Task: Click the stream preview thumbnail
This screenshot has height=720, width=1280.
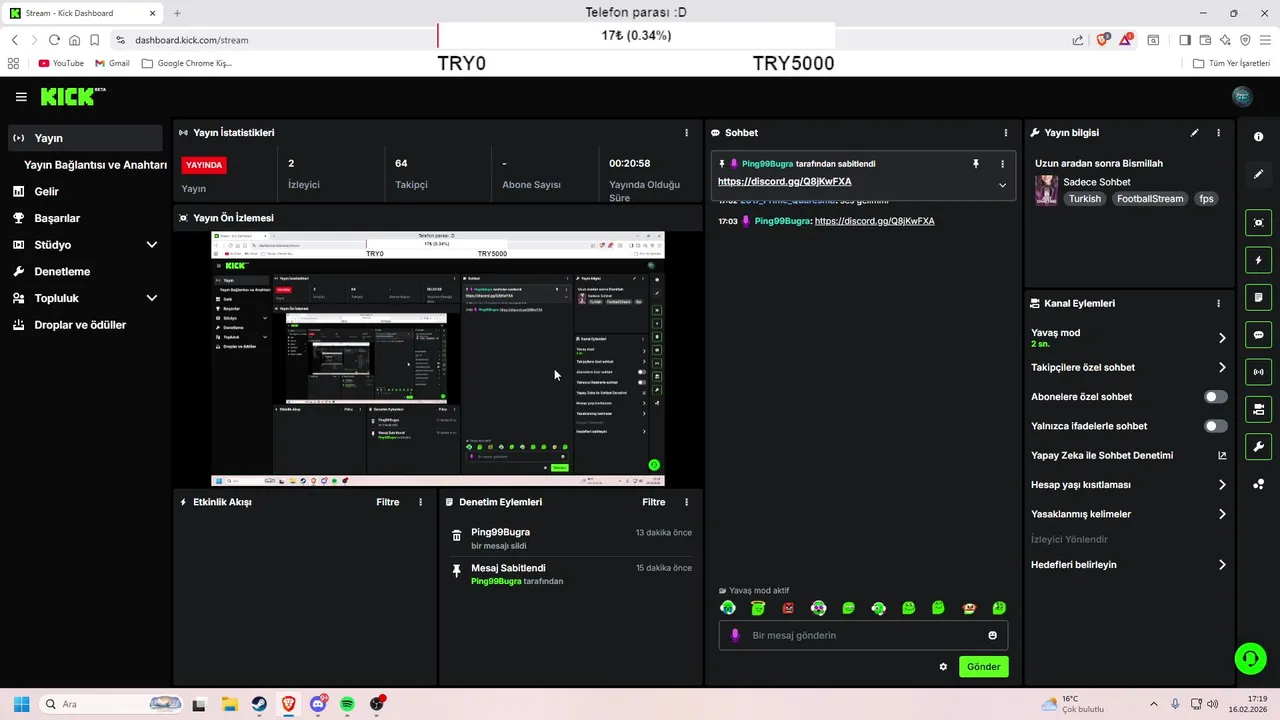Action: coord(438,358)
